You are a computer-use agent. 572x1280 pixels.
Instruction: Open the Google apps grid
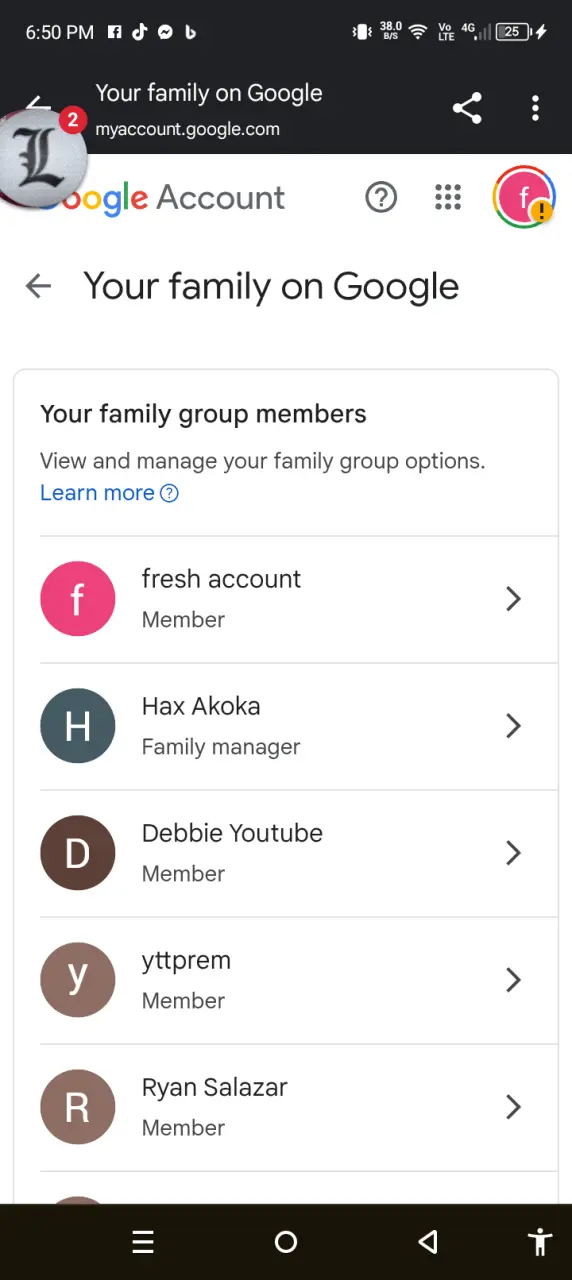point(448,197)
